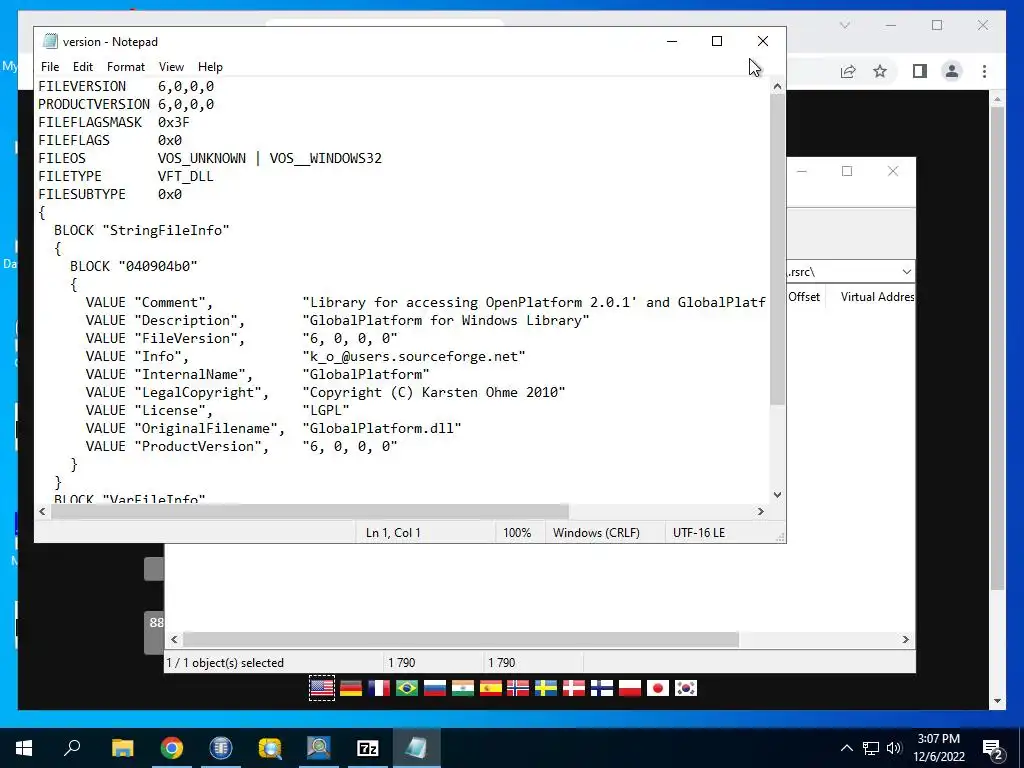Screen dimensions: 1024x768
Task: Select the German flag language icon
Action: point(351,688)
